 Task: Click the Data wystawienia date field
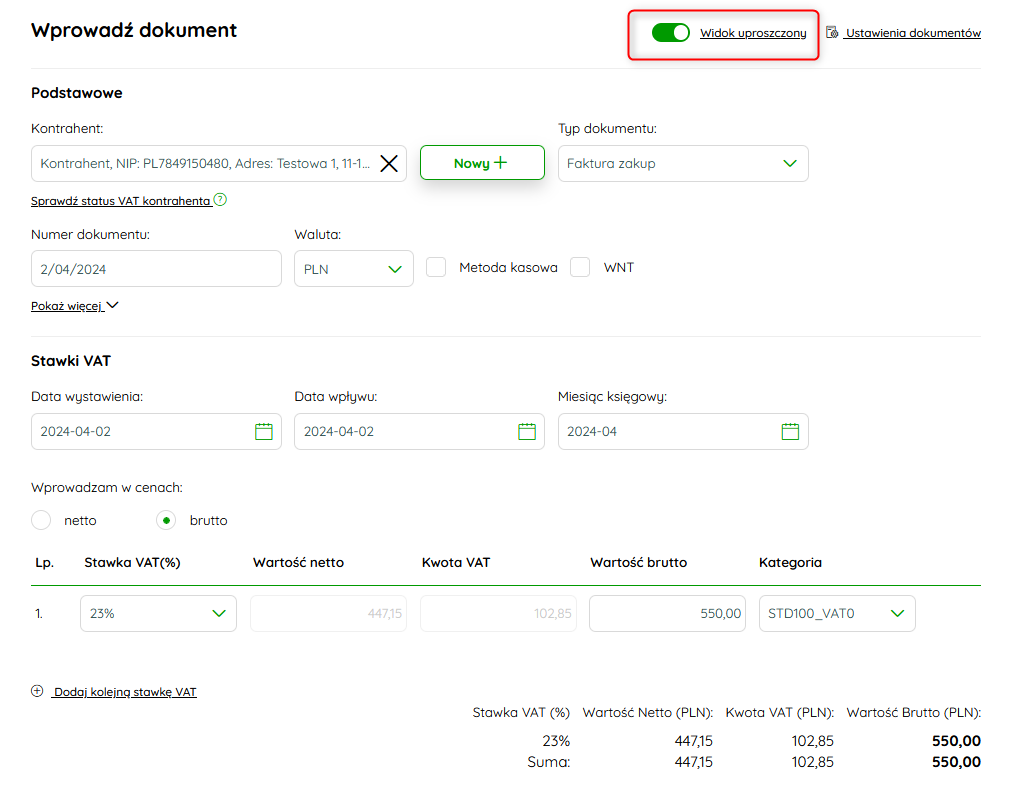pyautogui.click(x=156, y=431)
